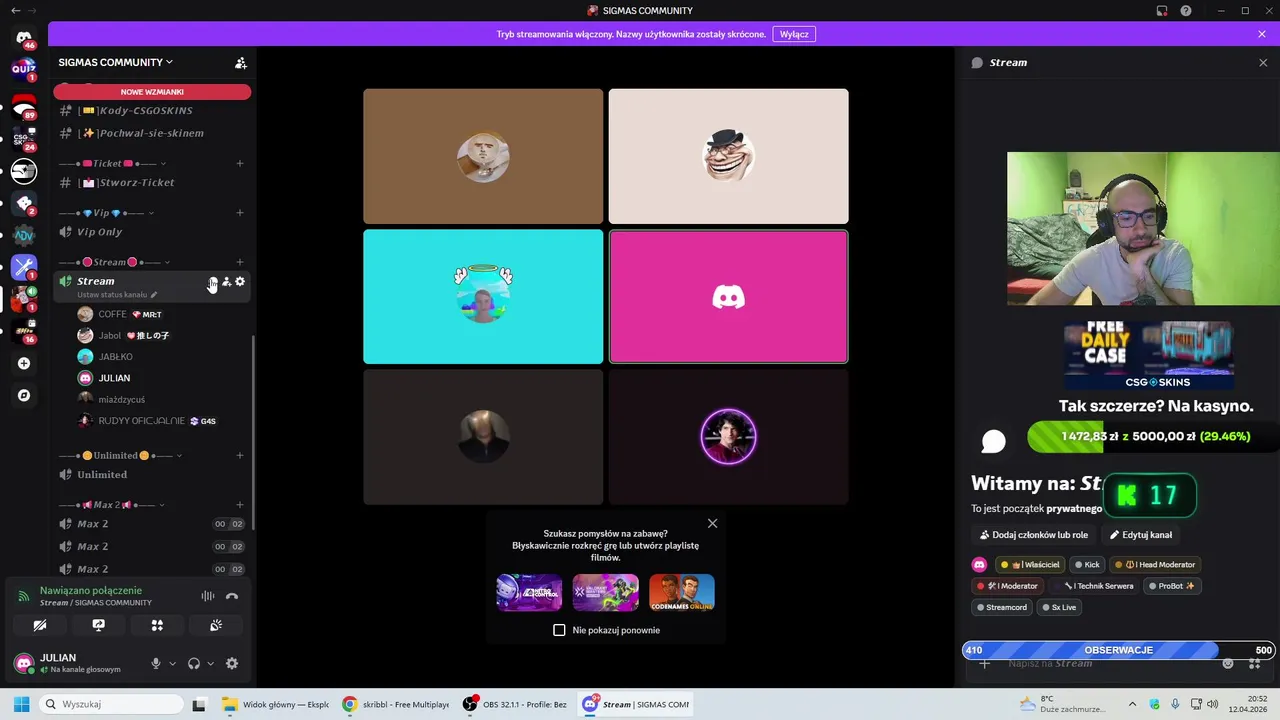This screenshot has width=1280, height=720.
Task: Collapse the Unlimited category
Action: click(120, 455)
